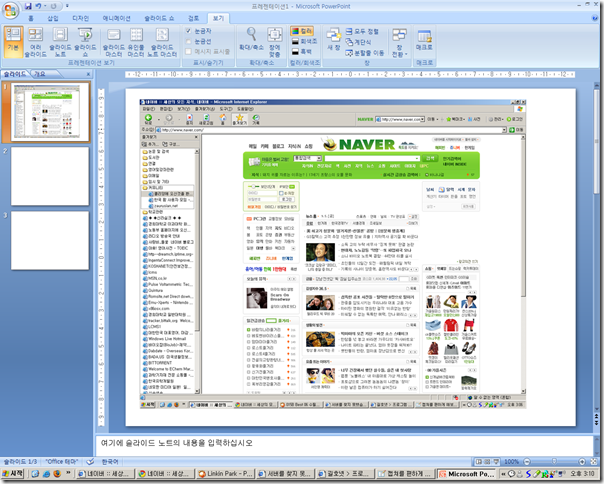Close the slides/outline side pane
This screenshot has height=484, width=604.
pyautogui.click(x=88, y=74)
